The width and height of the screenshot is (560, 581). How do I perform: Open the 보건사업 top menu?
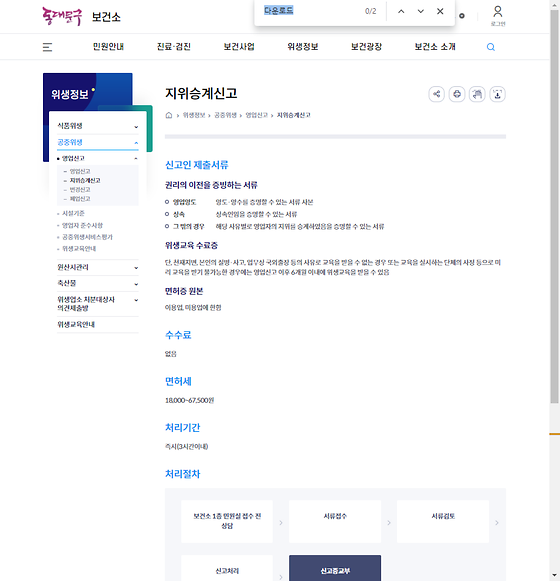coord(239,47)
